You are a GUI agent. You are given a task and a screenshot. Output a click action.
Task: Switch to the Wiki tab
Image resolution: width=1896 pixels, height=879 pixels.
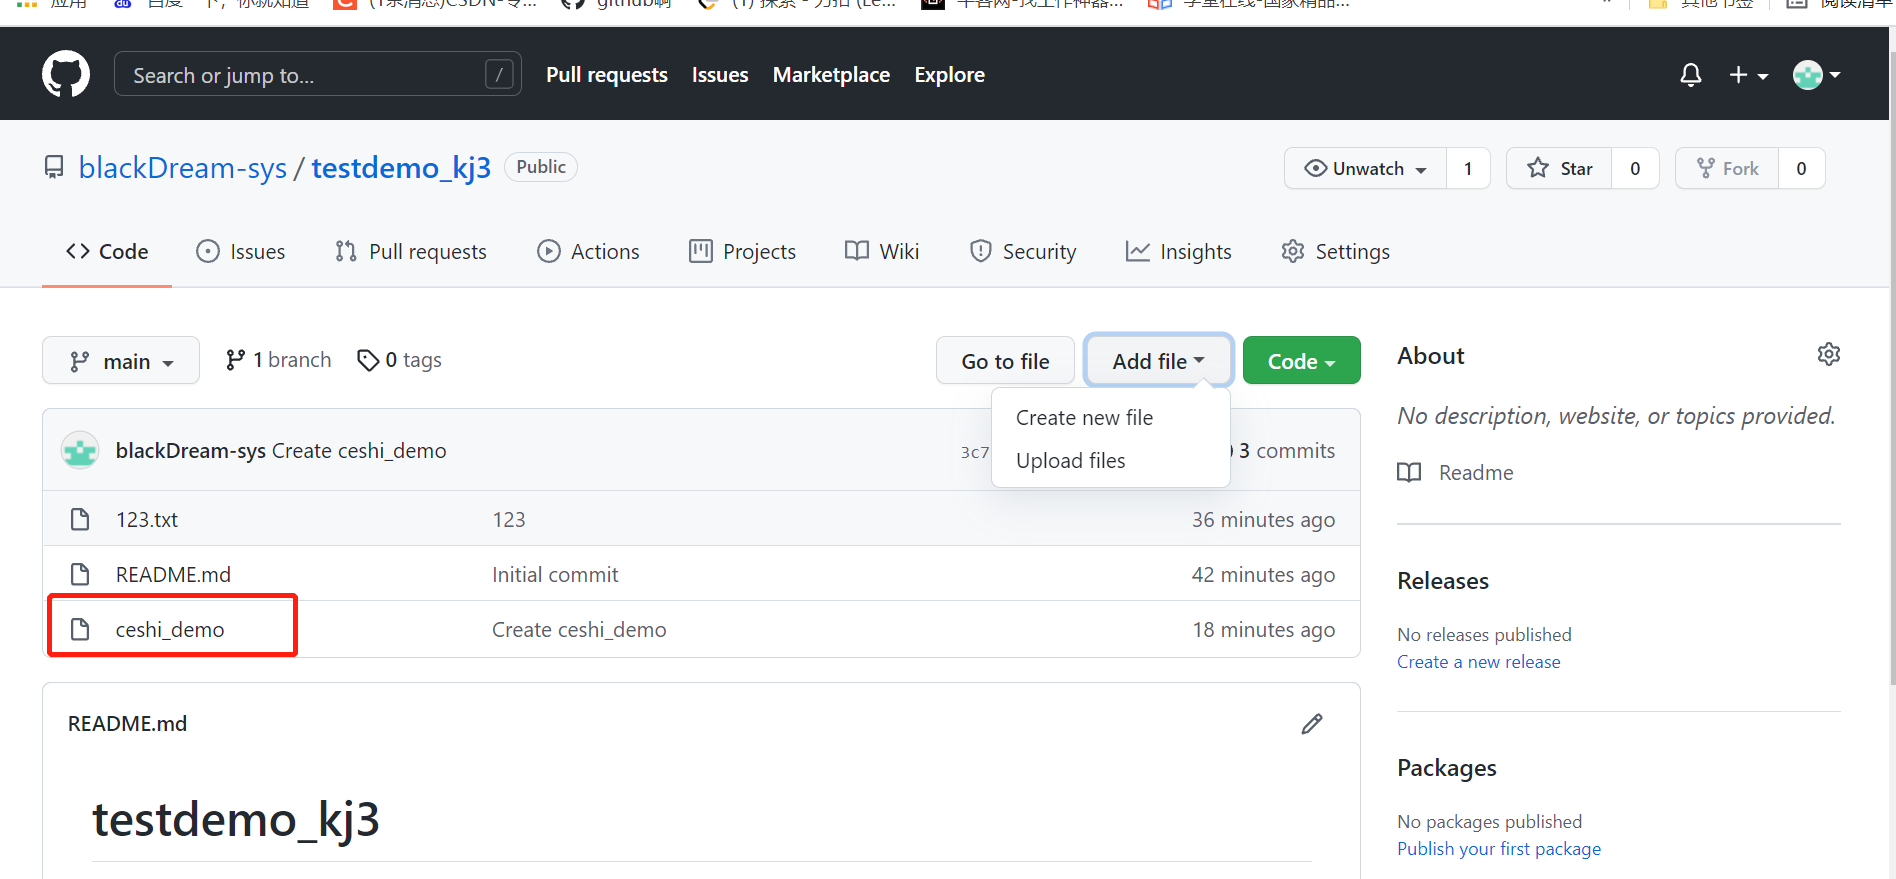pos(882,252)
